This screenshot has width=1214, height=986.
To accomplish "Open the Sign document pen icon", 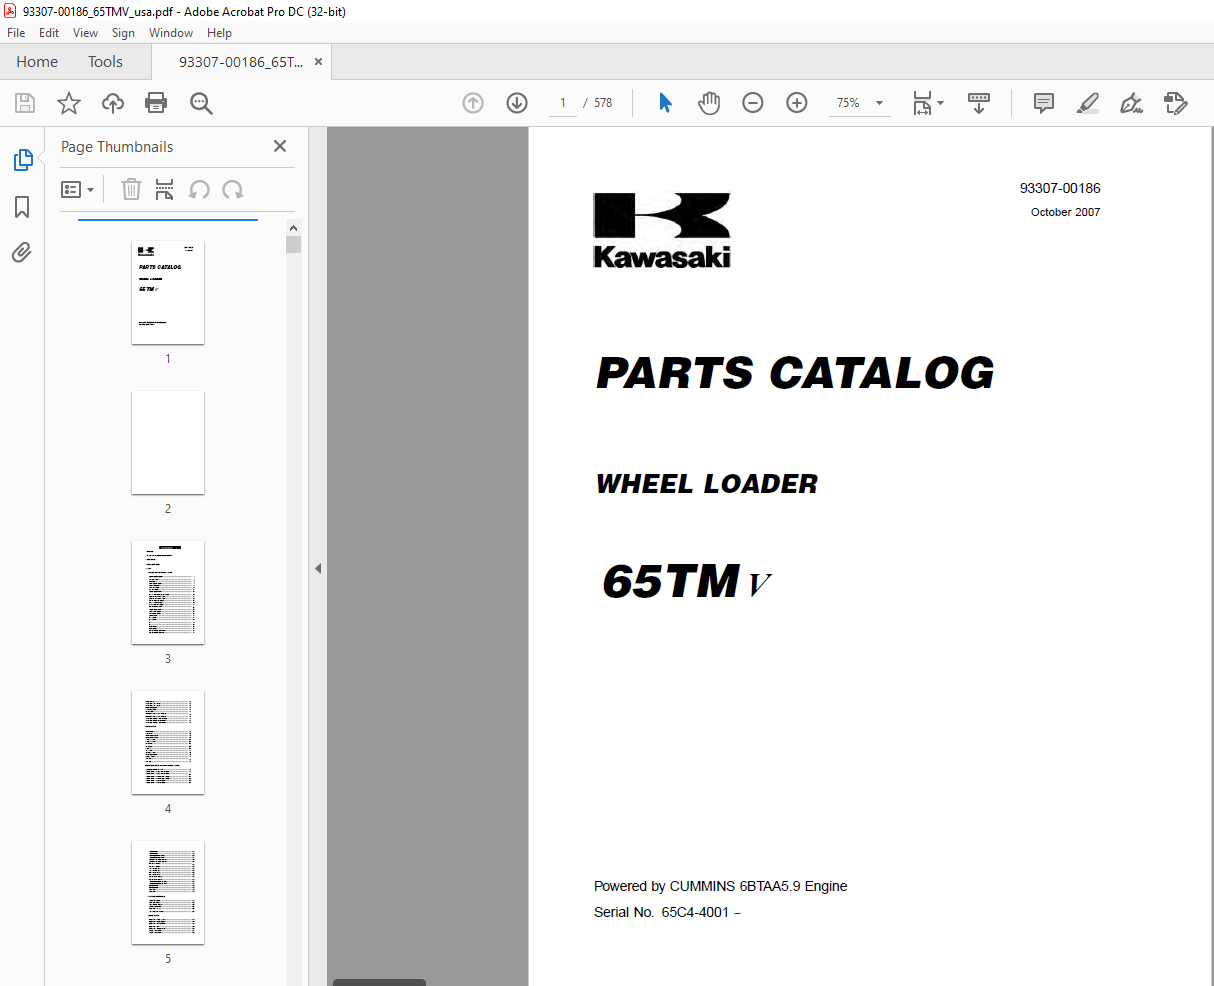I will point(1132,103).
